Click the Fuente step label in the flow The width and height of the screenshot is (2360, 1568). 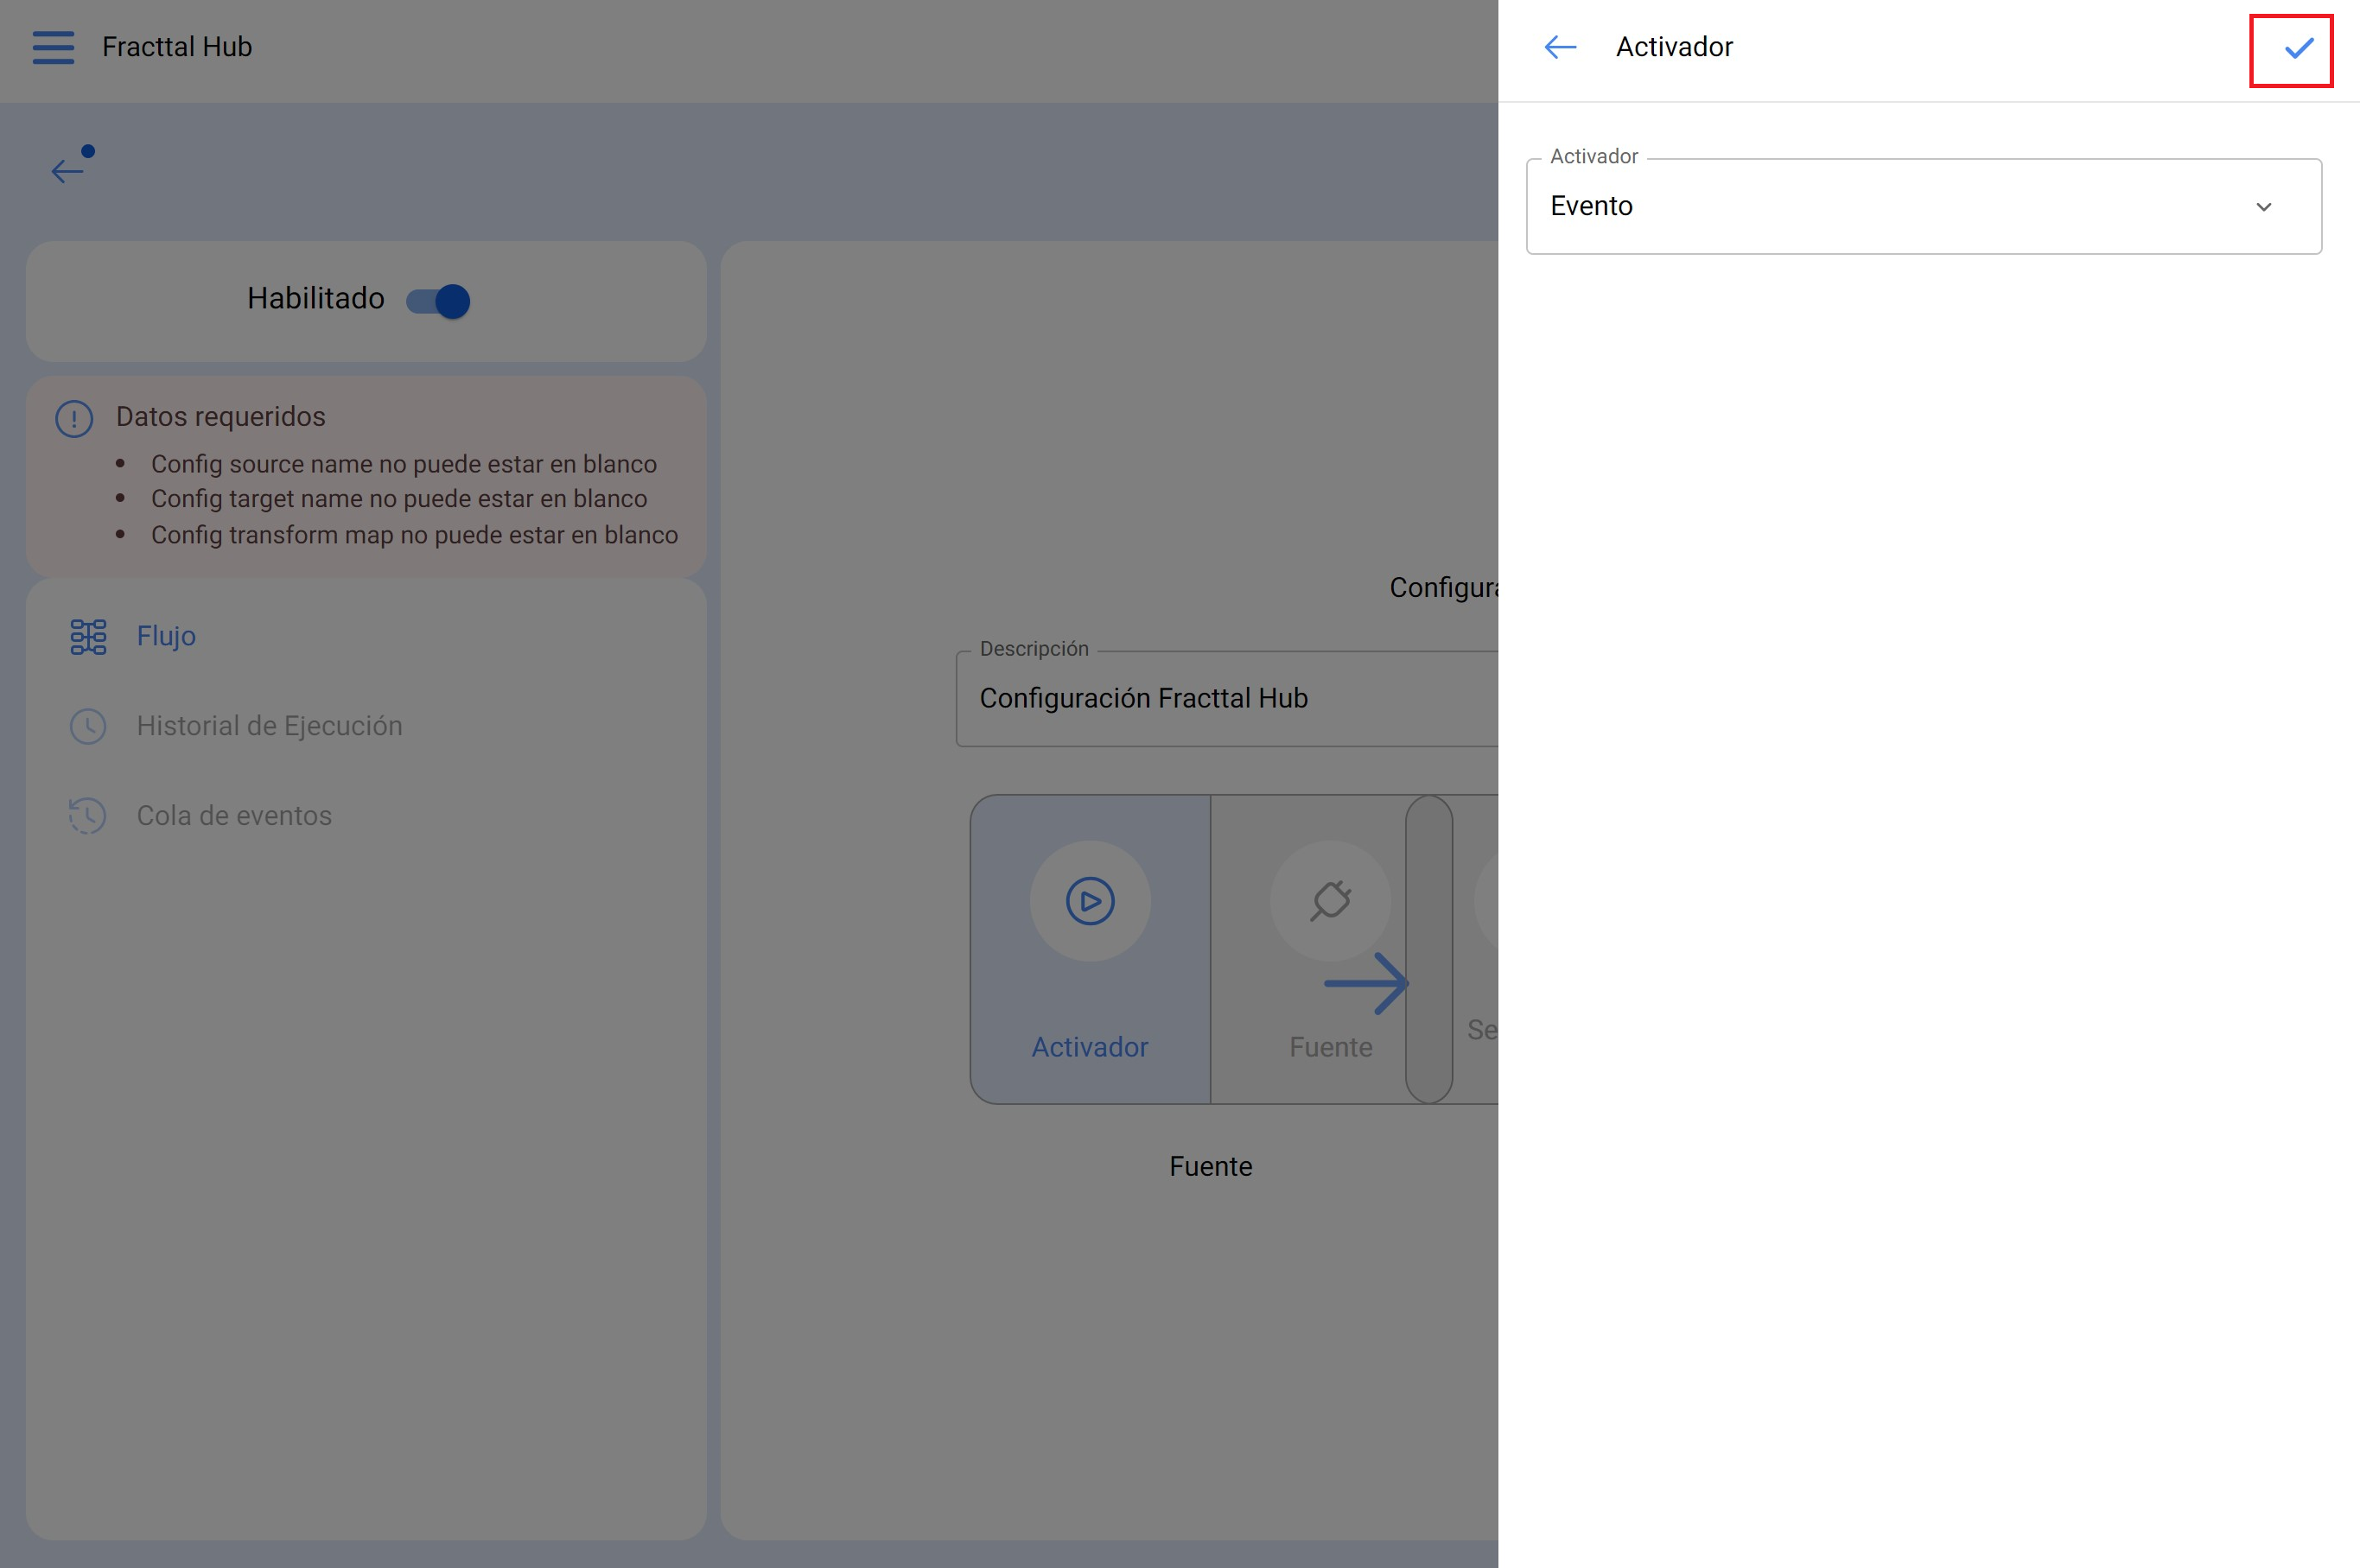tap(1330, 1047)
